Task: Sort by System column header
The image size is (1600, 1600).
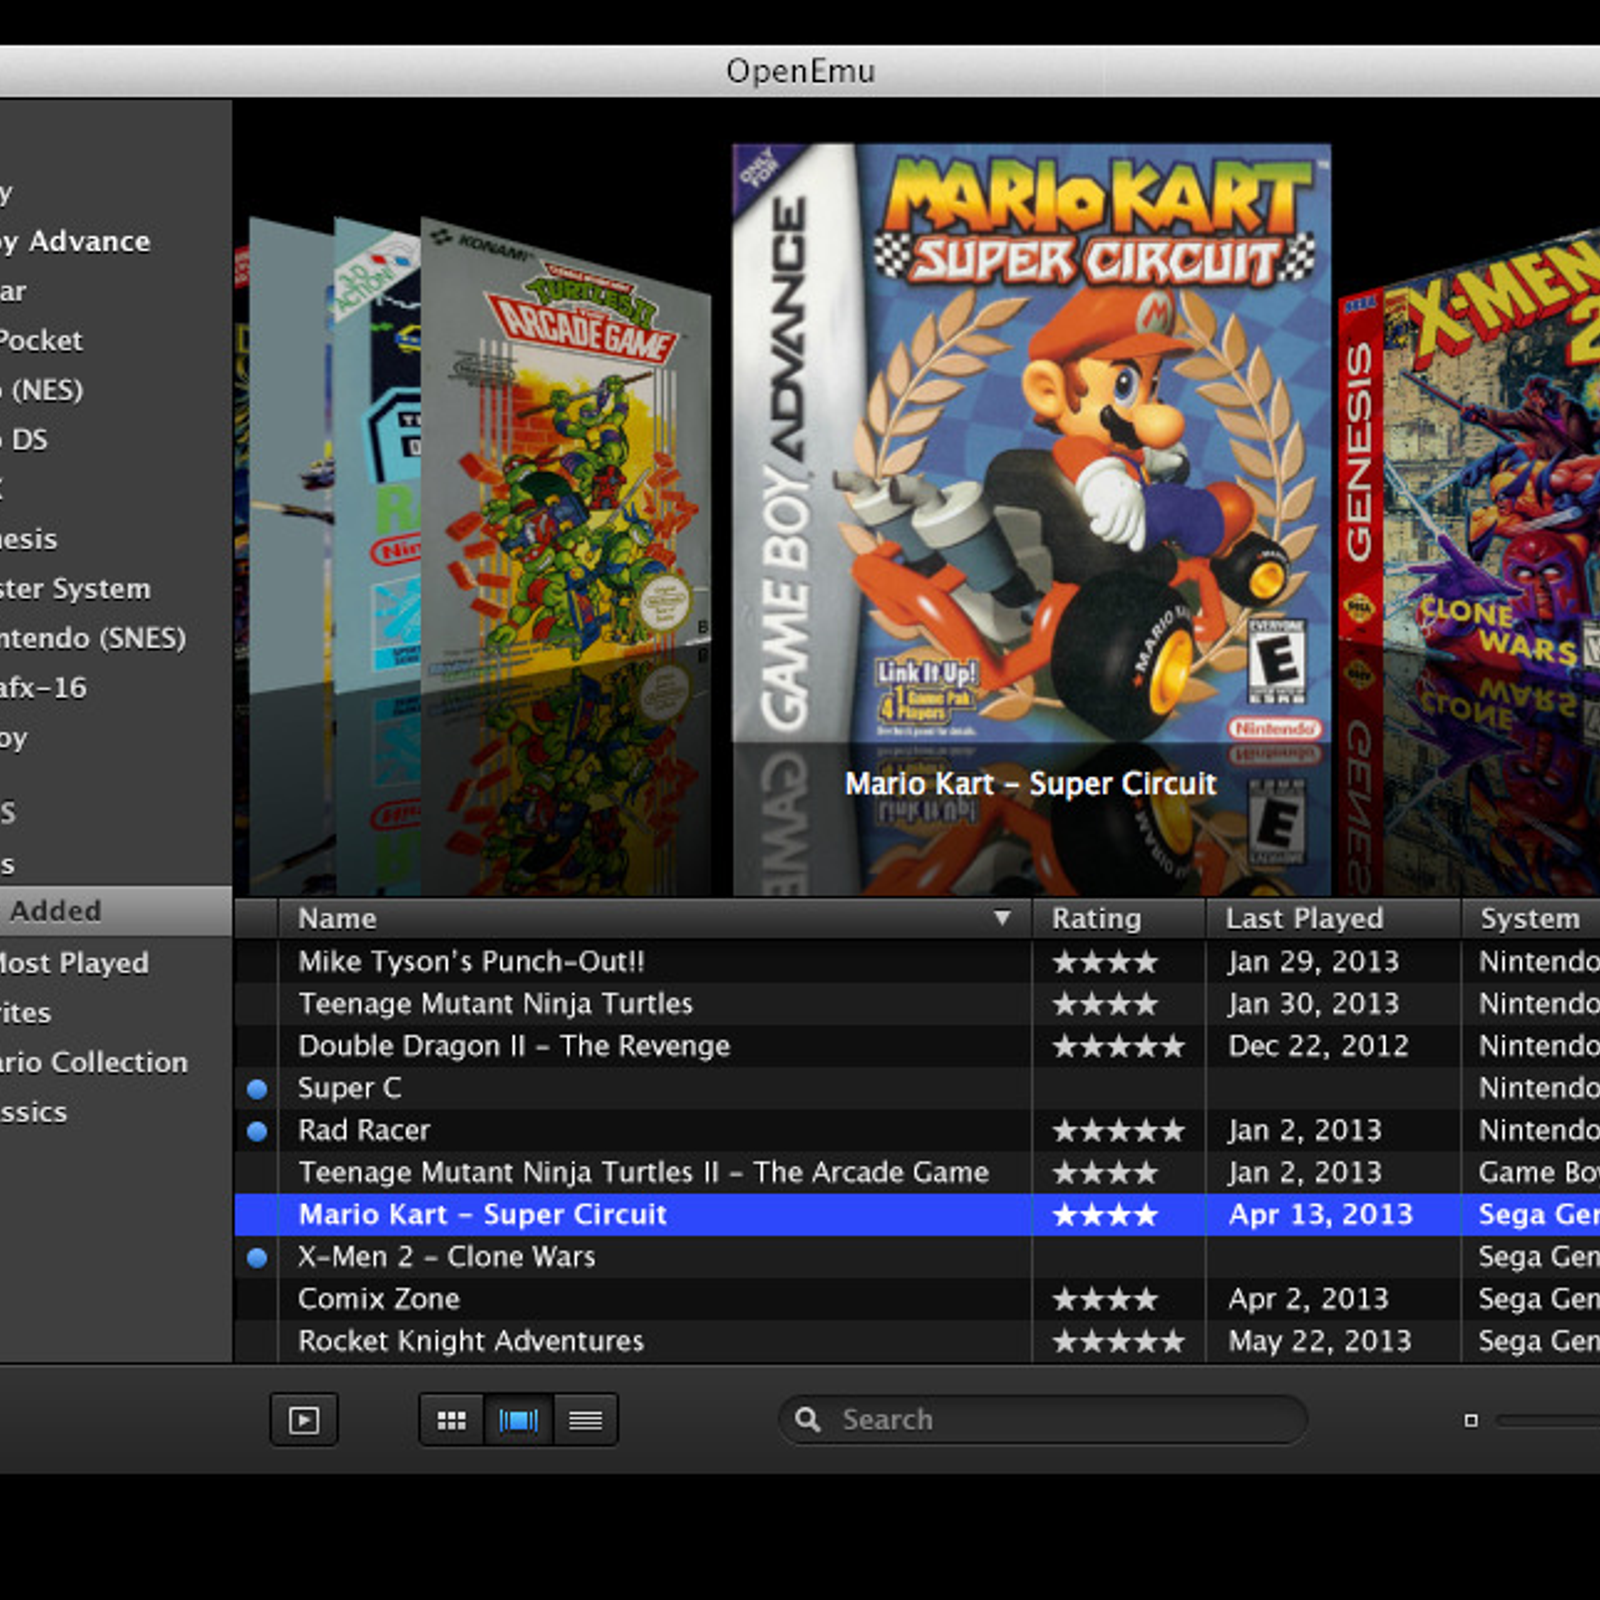Action: click(x=1531, y=918)
